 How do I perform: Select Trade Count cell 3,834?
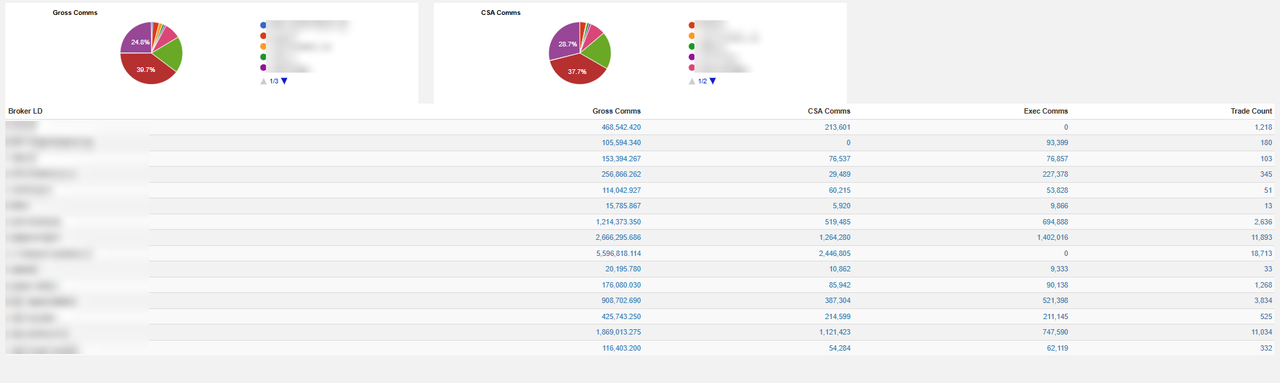1263,301
